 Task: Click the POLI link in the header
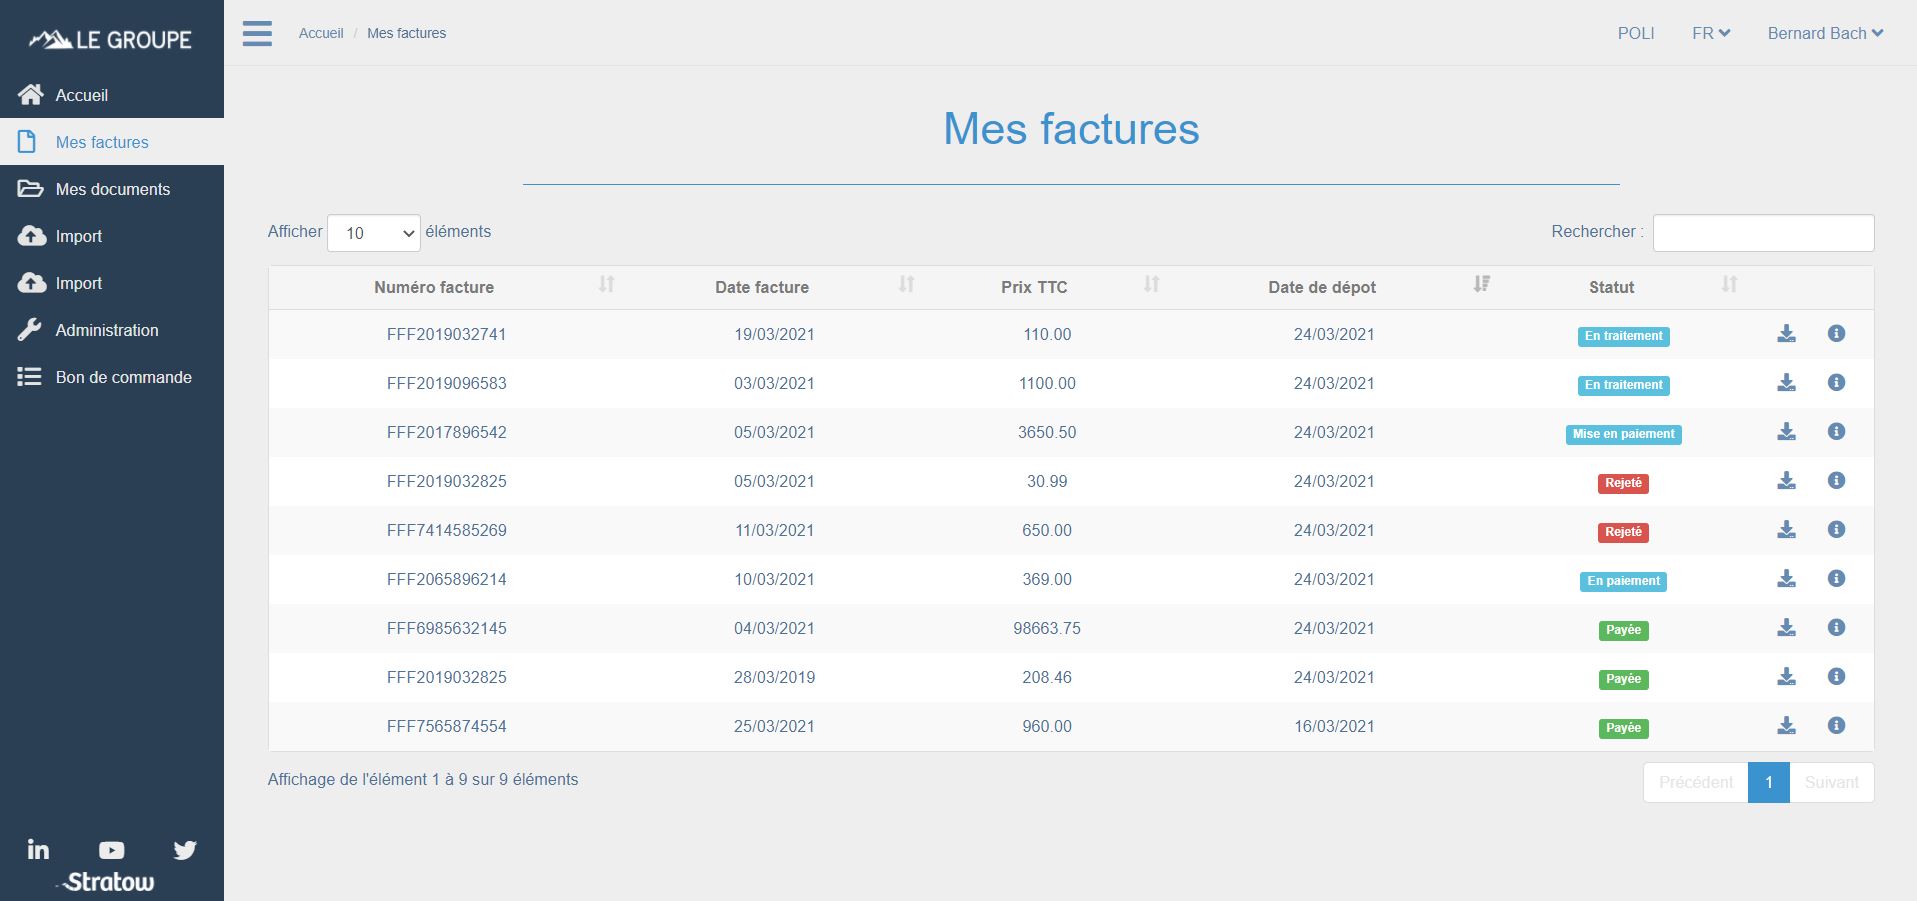[x=1636, y=33]
